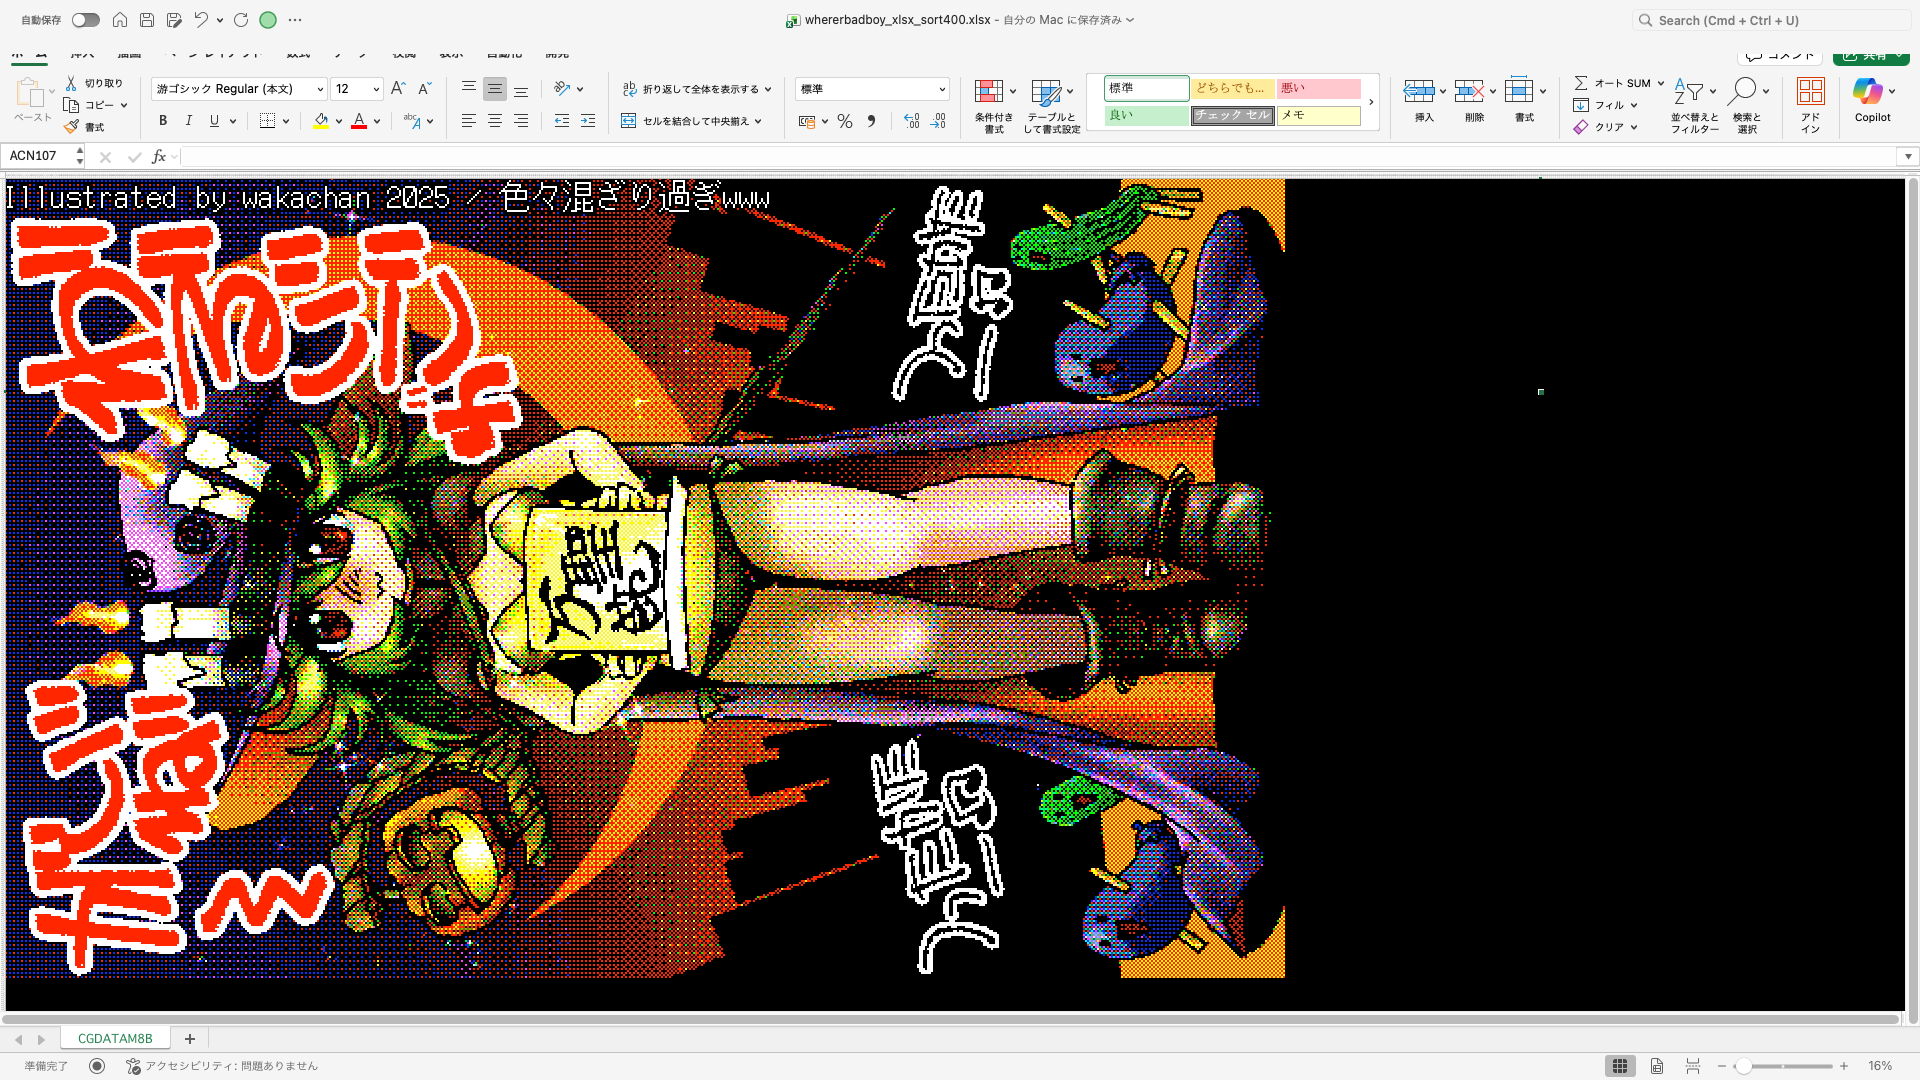Expand the fill color dropdown arrow

[339, 120]
